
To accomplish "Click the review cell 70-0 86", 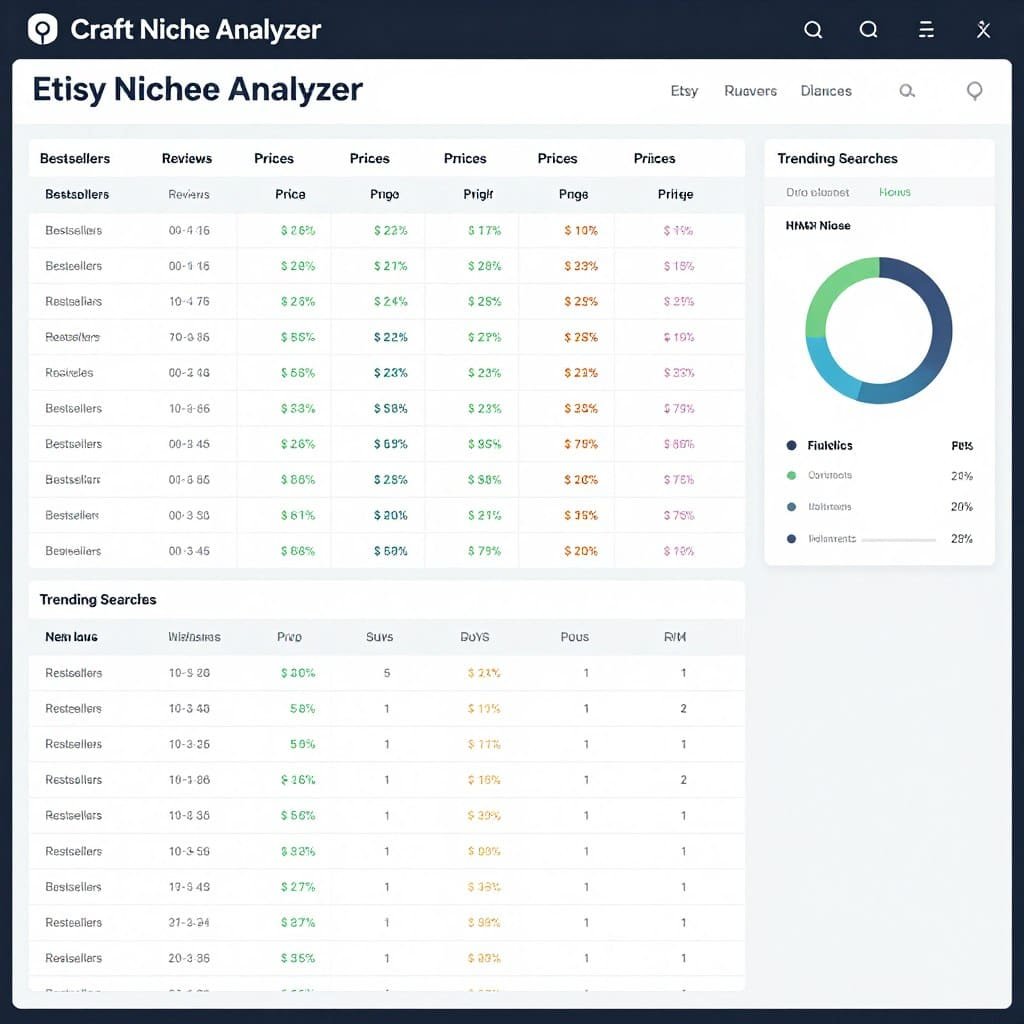I will click(189, 338).
